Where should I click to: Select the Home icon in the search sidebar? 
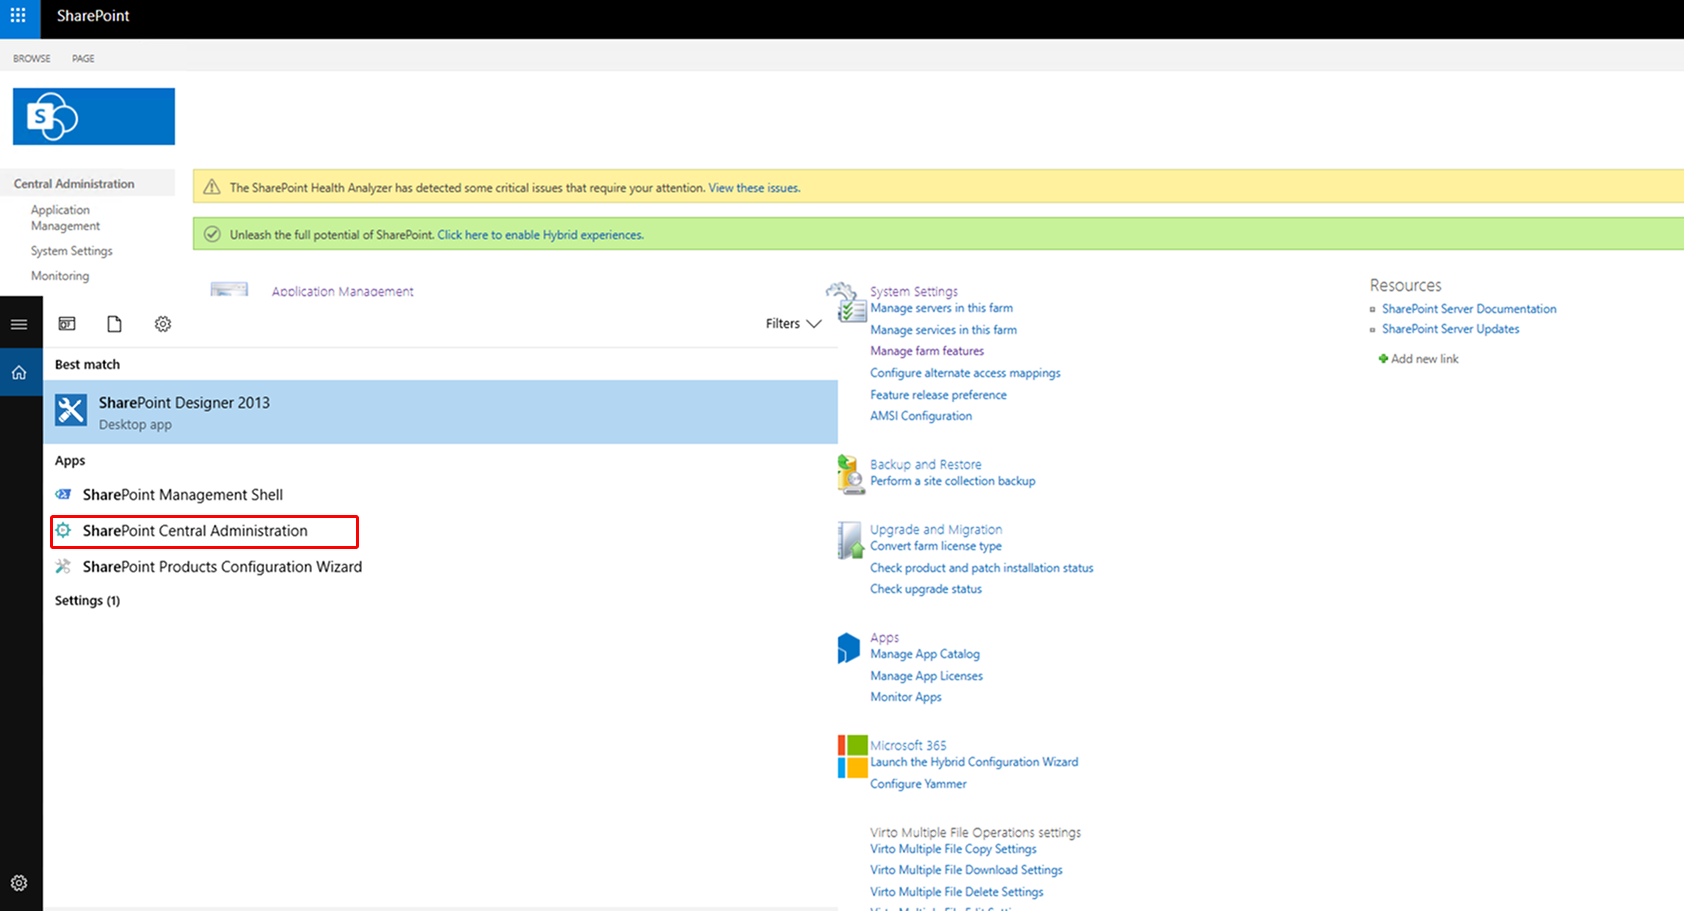(19, 371)
